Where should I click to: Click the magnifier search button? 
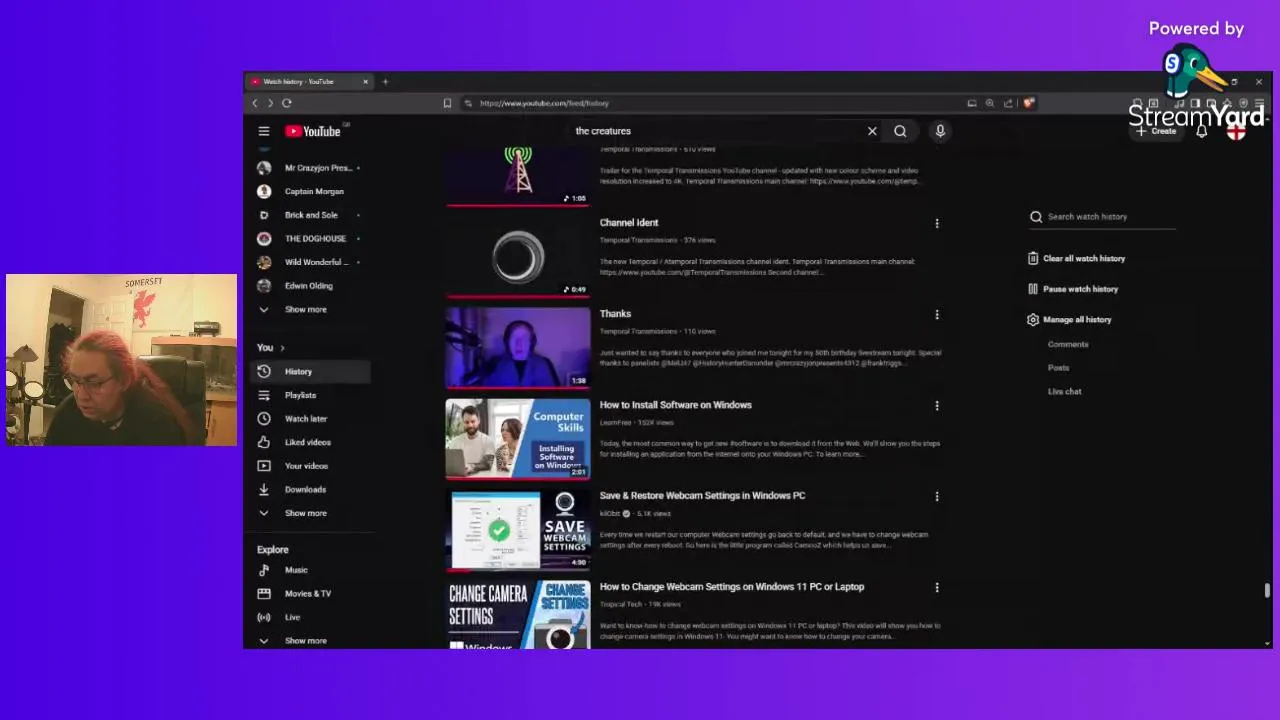900,131
